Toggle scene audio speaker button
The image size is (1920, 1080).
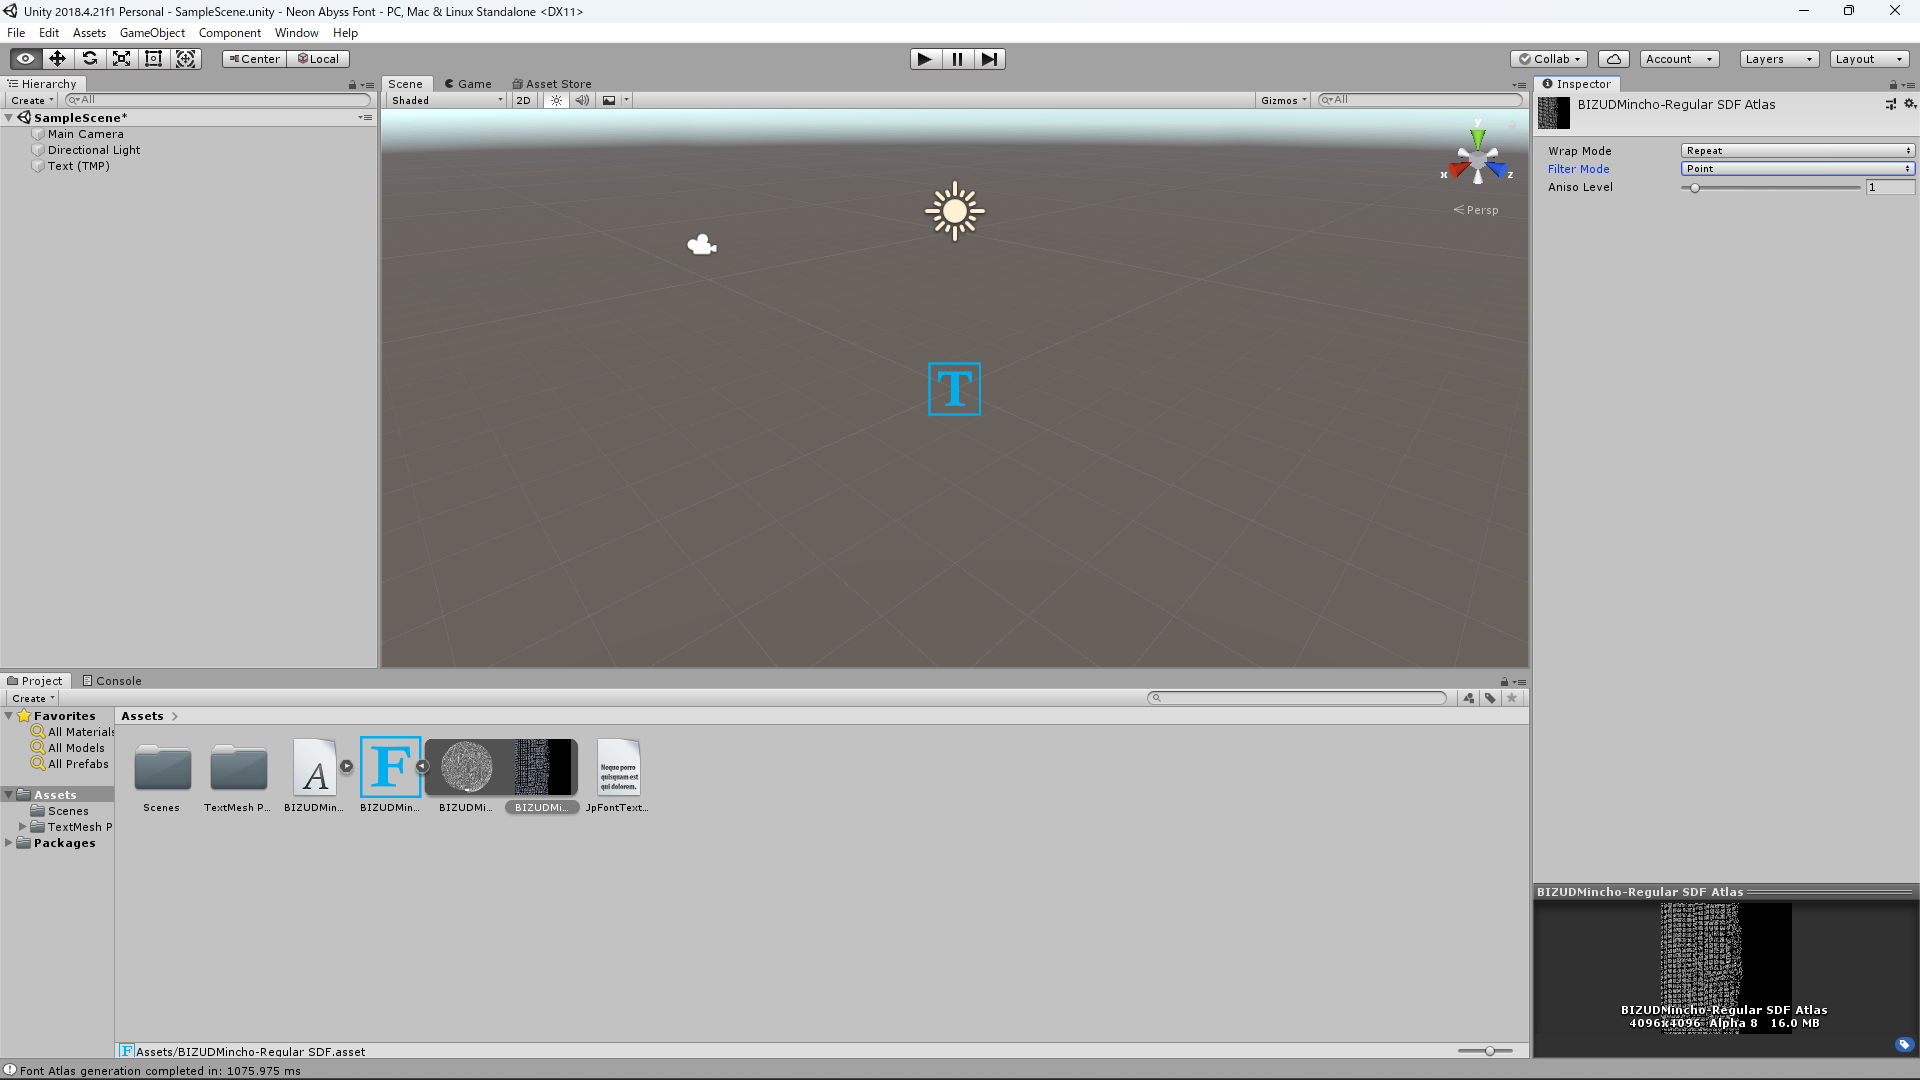pos(582,100)
